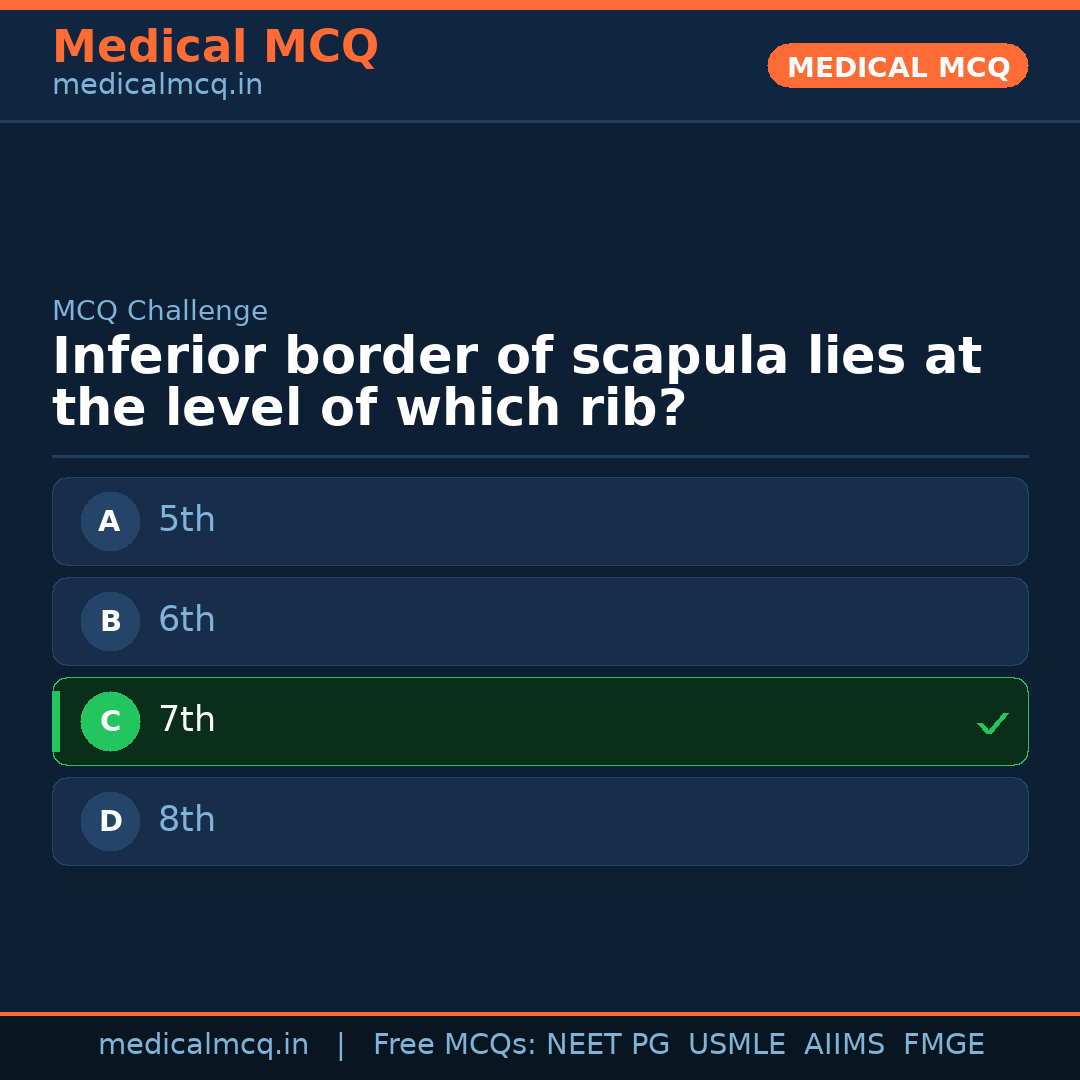The height and width of the screenshot is (1080, 1080).
Task: Choose the "7th" answer text
Action: tap(187, 720)
